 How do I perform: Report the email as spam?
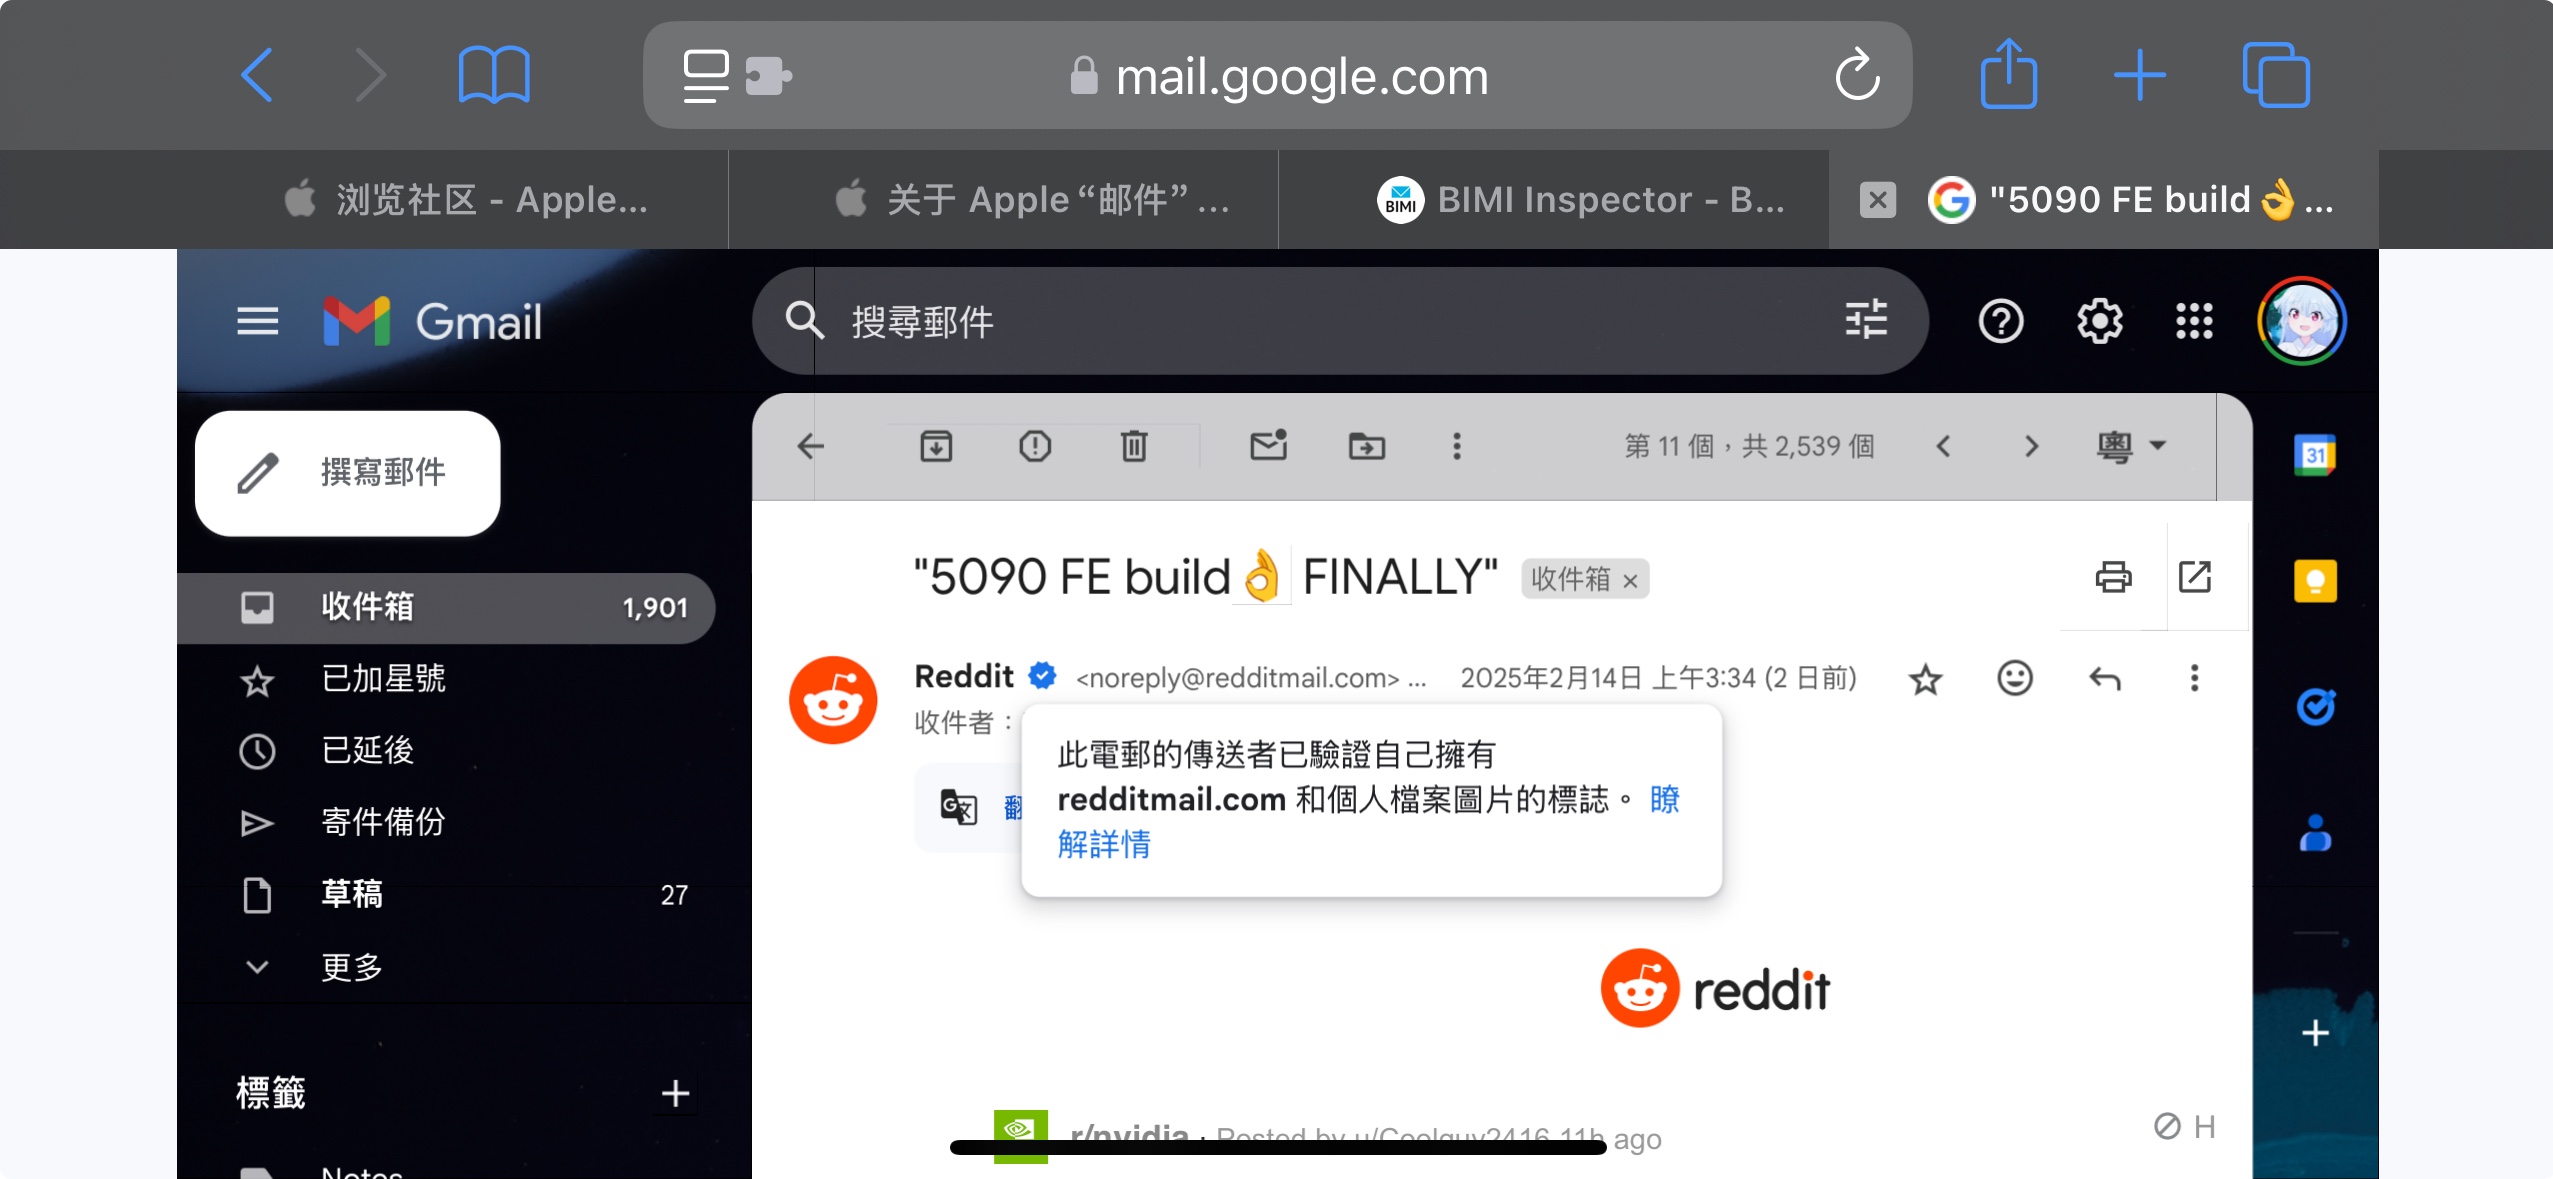[1035, 446]
